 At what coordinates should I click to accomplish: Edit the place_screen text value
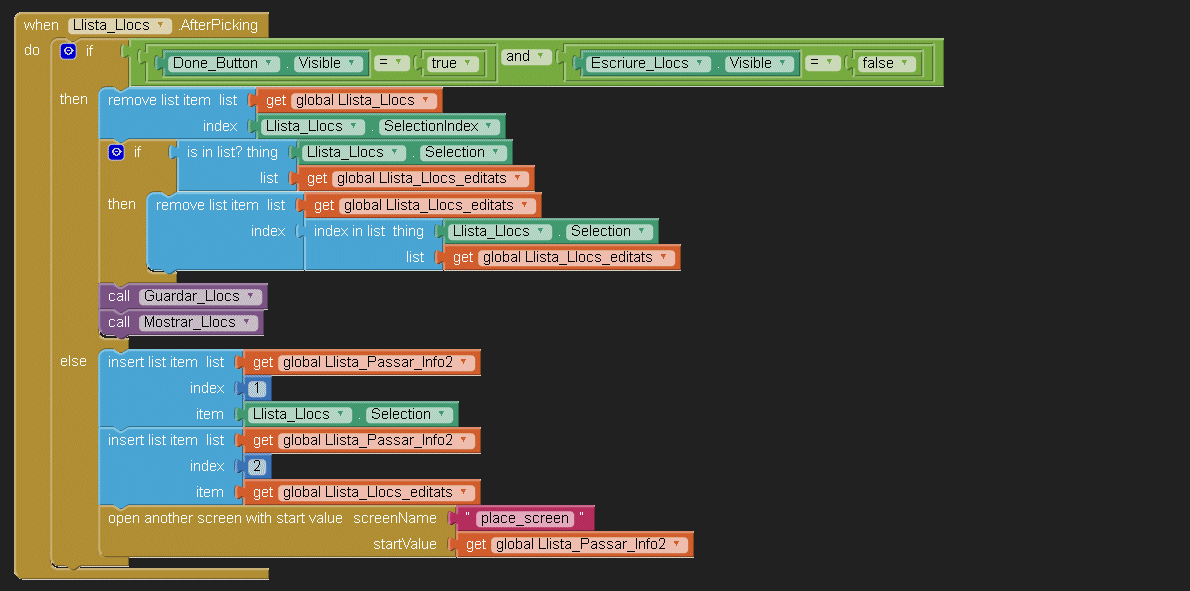pos(524,518)
